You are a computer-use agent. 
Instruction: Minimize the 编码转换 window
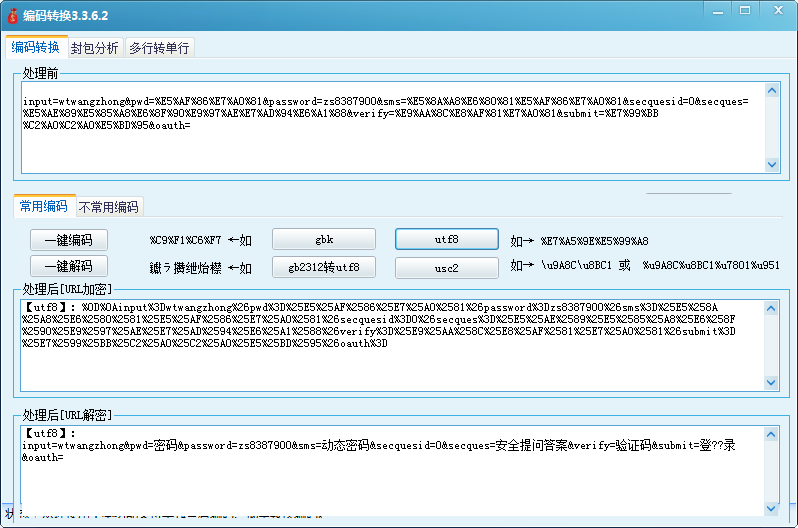pyautogui.click(x=717, y=9)
